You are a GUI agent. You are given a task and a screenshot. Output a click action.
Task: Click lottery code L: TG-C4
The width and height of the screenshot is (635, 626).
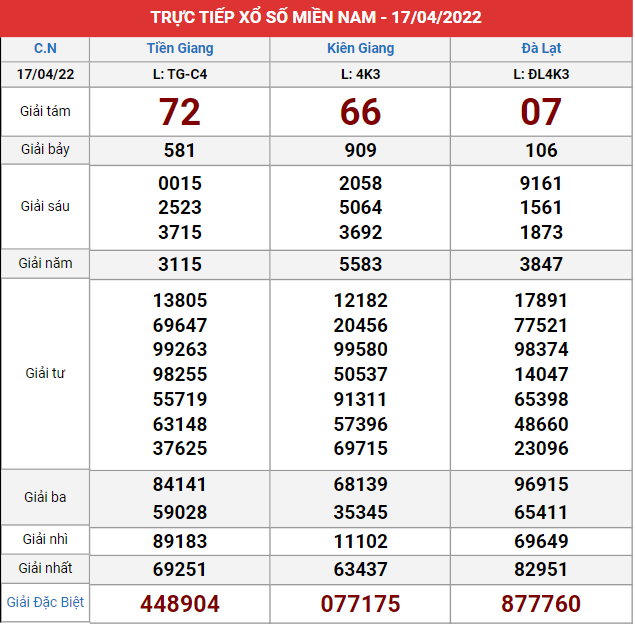coord(180,74)
